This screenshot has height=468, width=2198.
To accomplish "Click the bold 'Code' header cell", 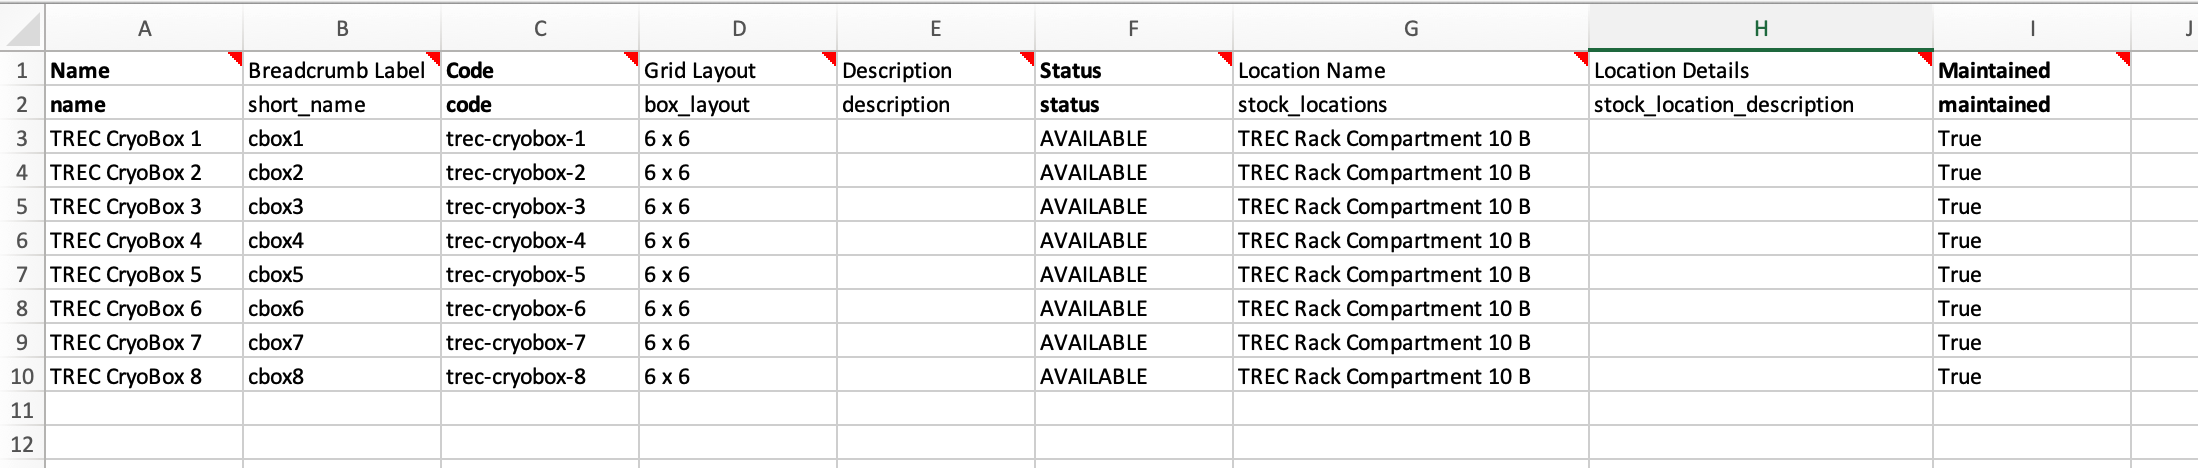I will [540, 70].
